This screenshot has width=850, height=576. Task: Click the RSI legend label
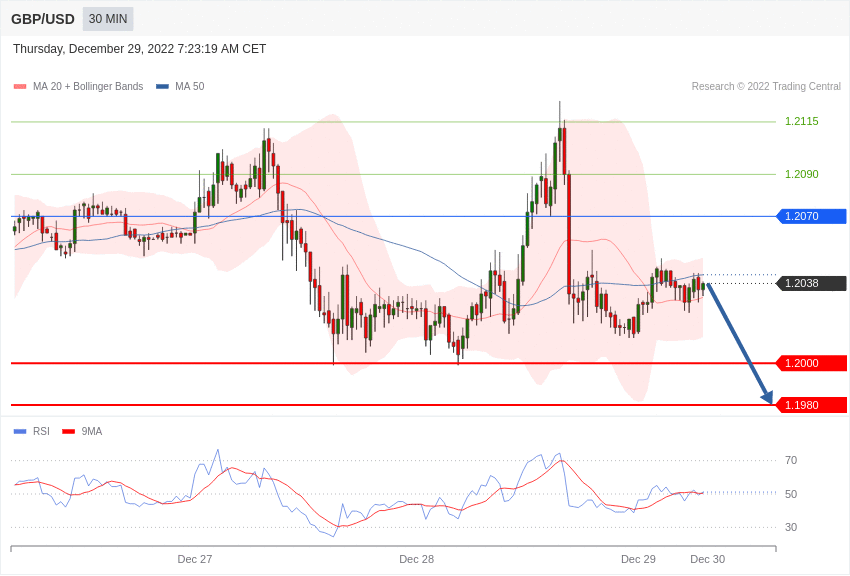(41, 431)
